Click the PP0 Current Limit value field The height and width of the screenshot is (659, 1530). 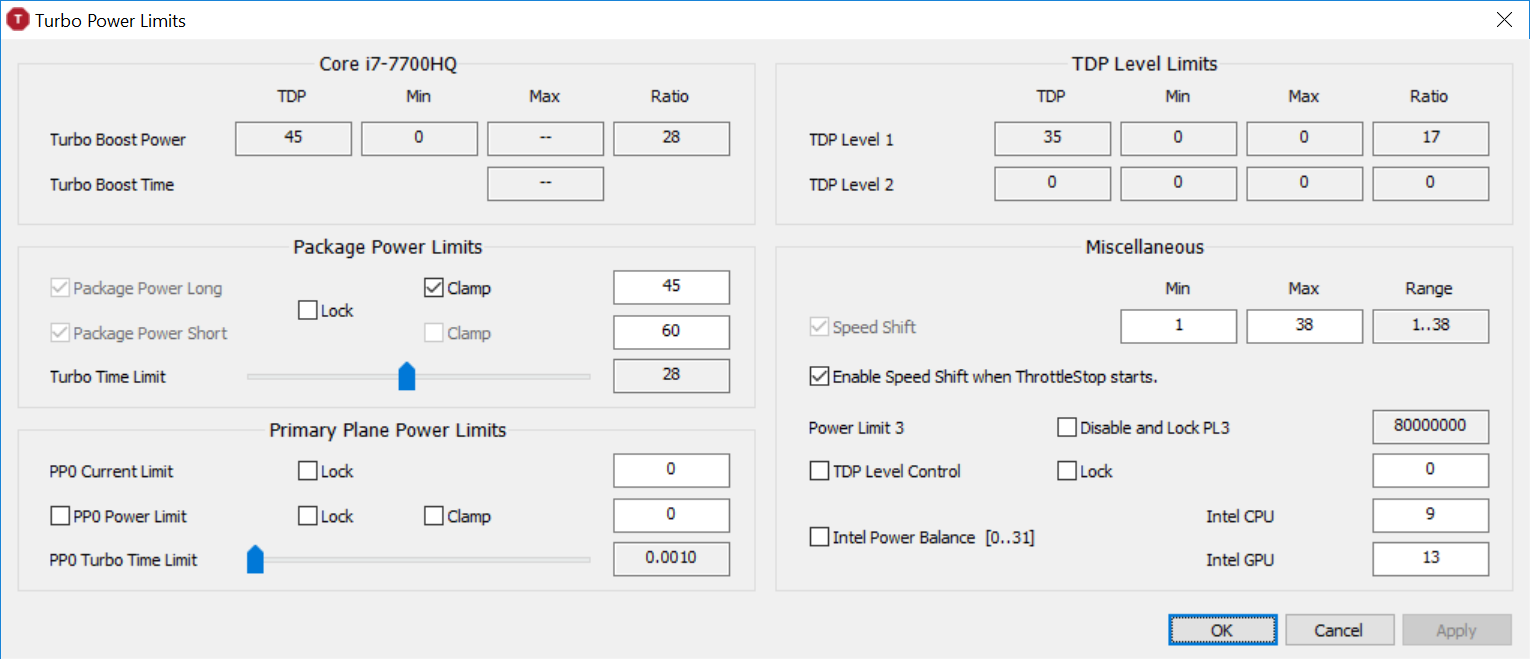pyautogui.click(x=671, y=470)
